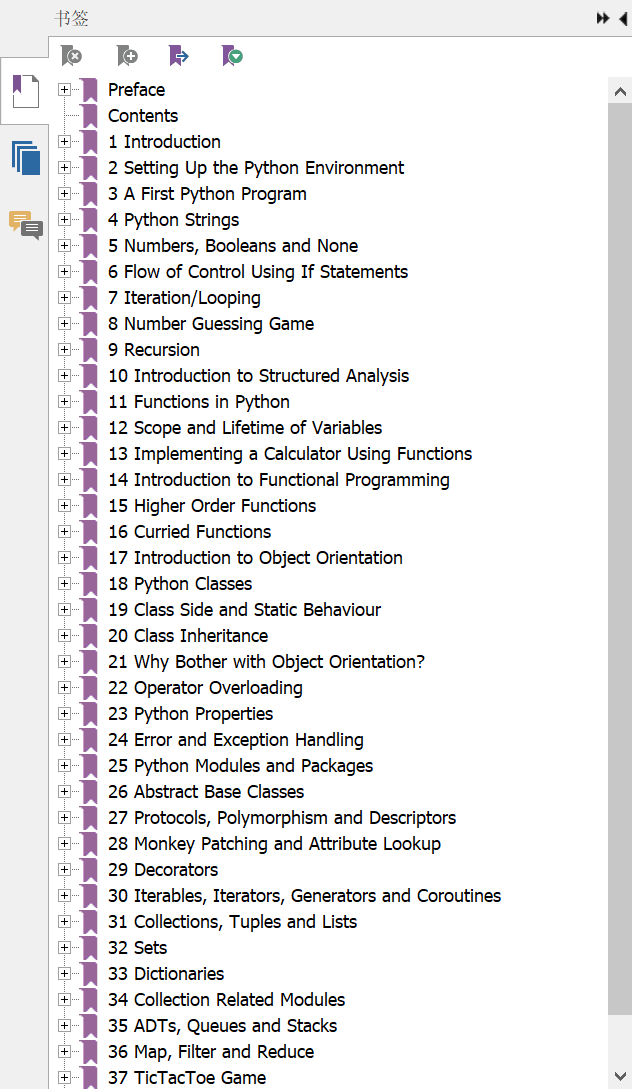Screen dimensions: 632x1089
Task: Click bookmark icon beside 32 Sets
Action: point(90,947)
